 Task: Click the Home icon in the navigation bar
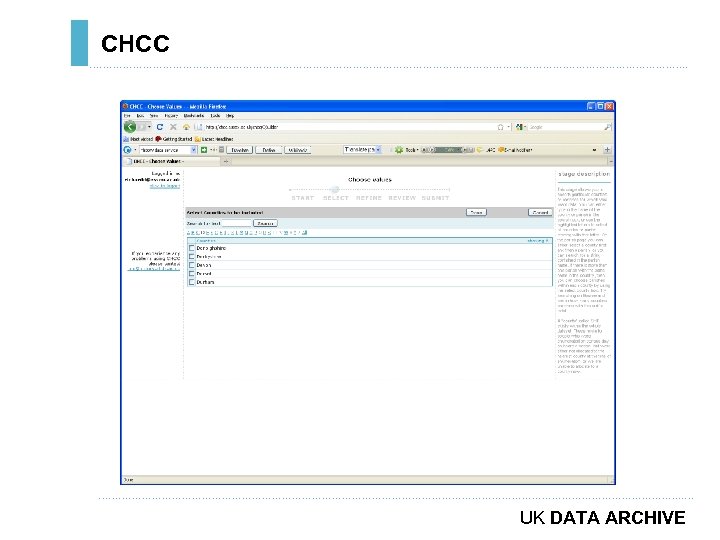tap(186, 127)
